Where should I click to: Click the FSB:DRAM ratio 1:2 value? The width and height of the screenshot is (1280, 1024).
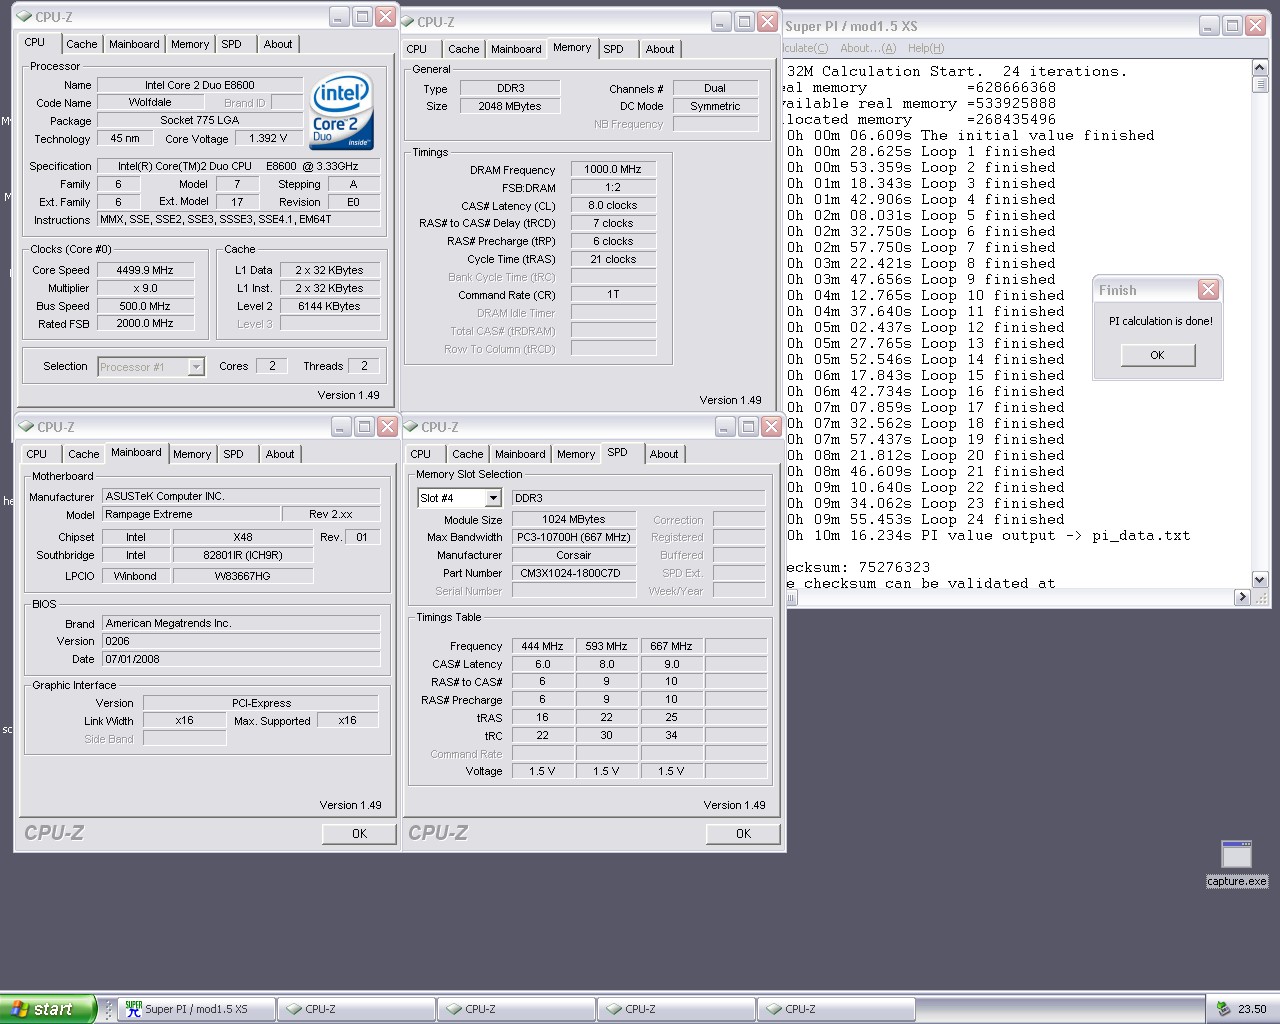click(x=613, y=188)
